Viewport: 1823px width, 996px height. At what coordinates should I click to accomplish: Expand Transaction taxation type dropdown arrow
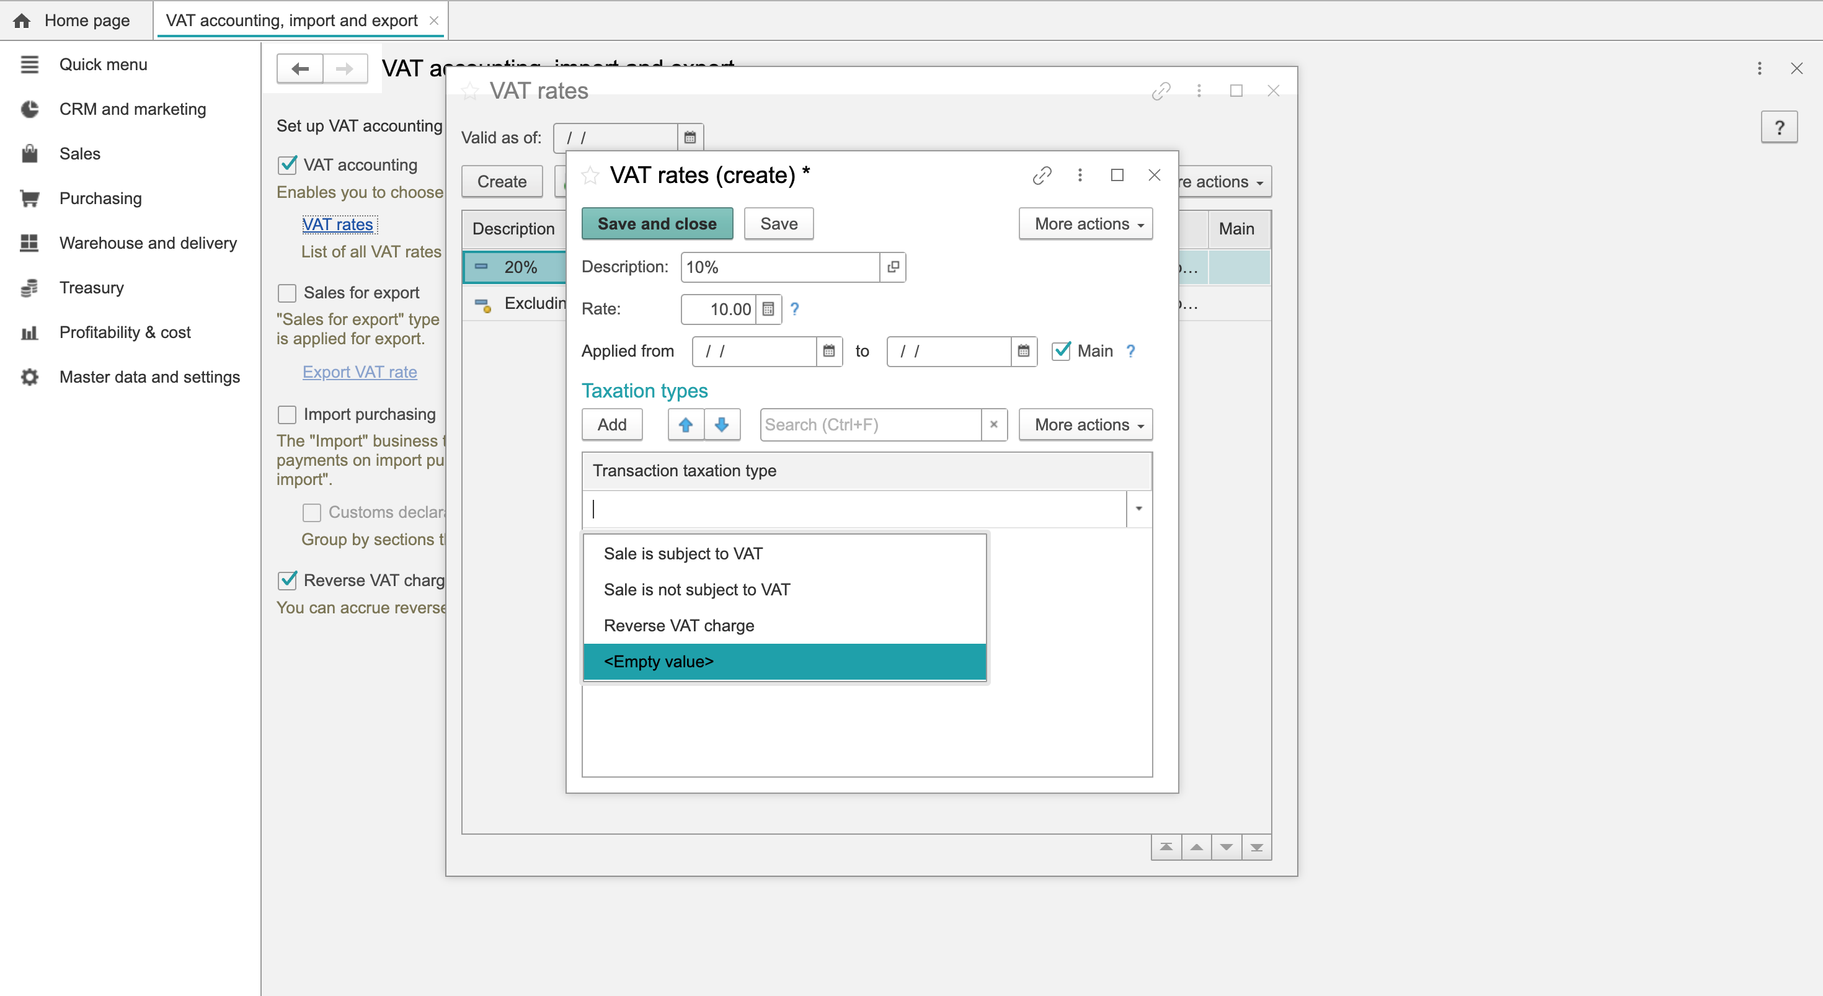[x=1139, y=509]
